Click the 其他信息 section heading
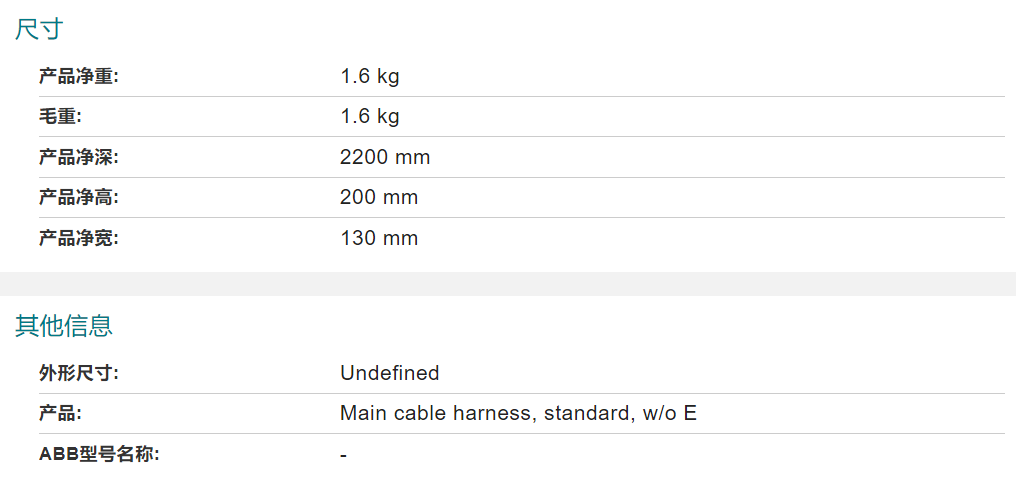This screenshot has width=1016, height=483. pos(64,326)
